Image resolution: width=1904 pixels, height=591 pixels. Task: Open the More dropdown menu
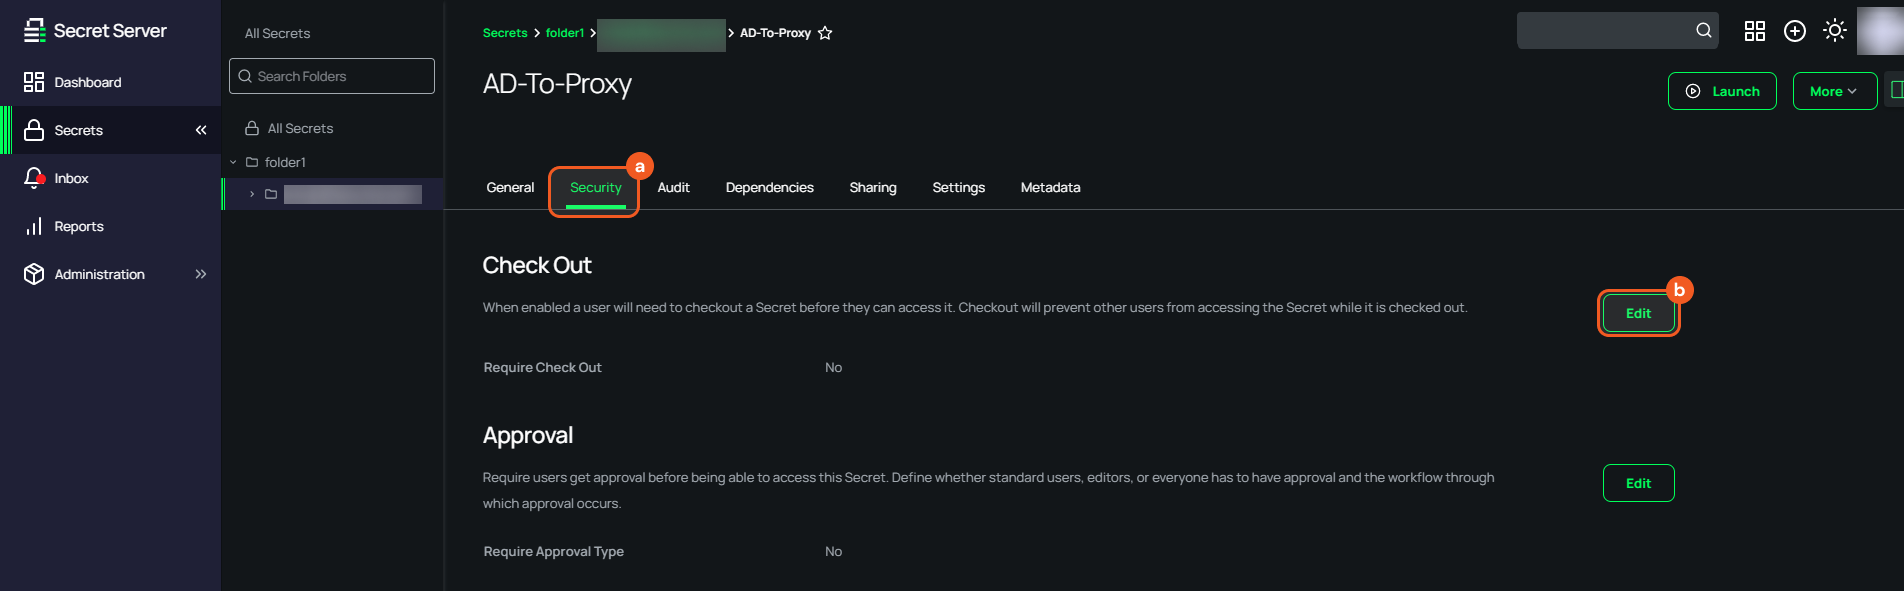point(1834,91)
